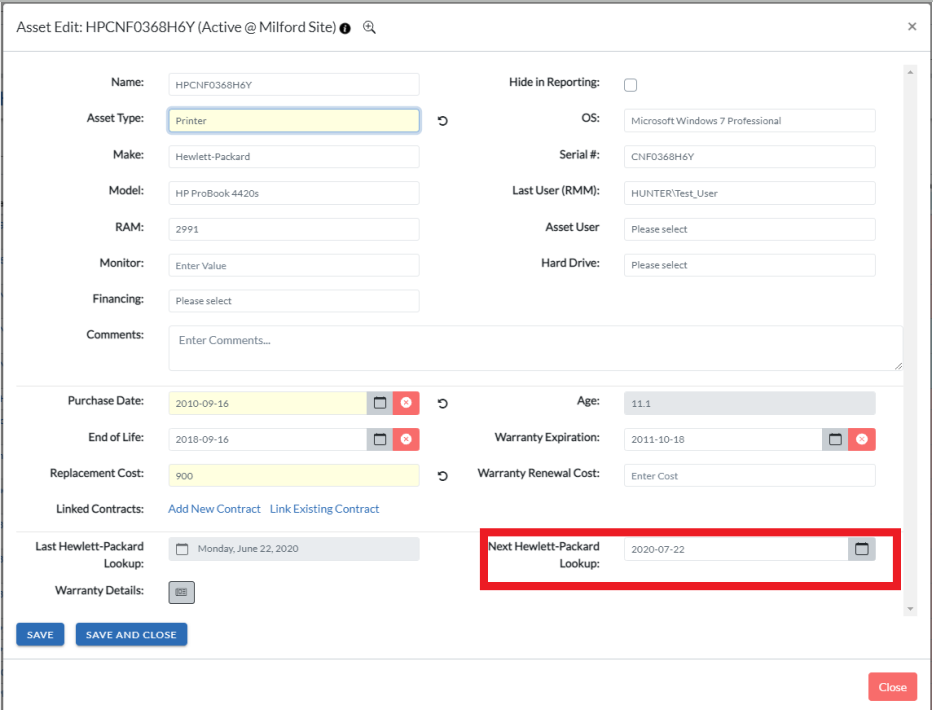Screen dimensions: 933x710
Task: Open the End of Life calendar picker
Action: pos(380,439)
